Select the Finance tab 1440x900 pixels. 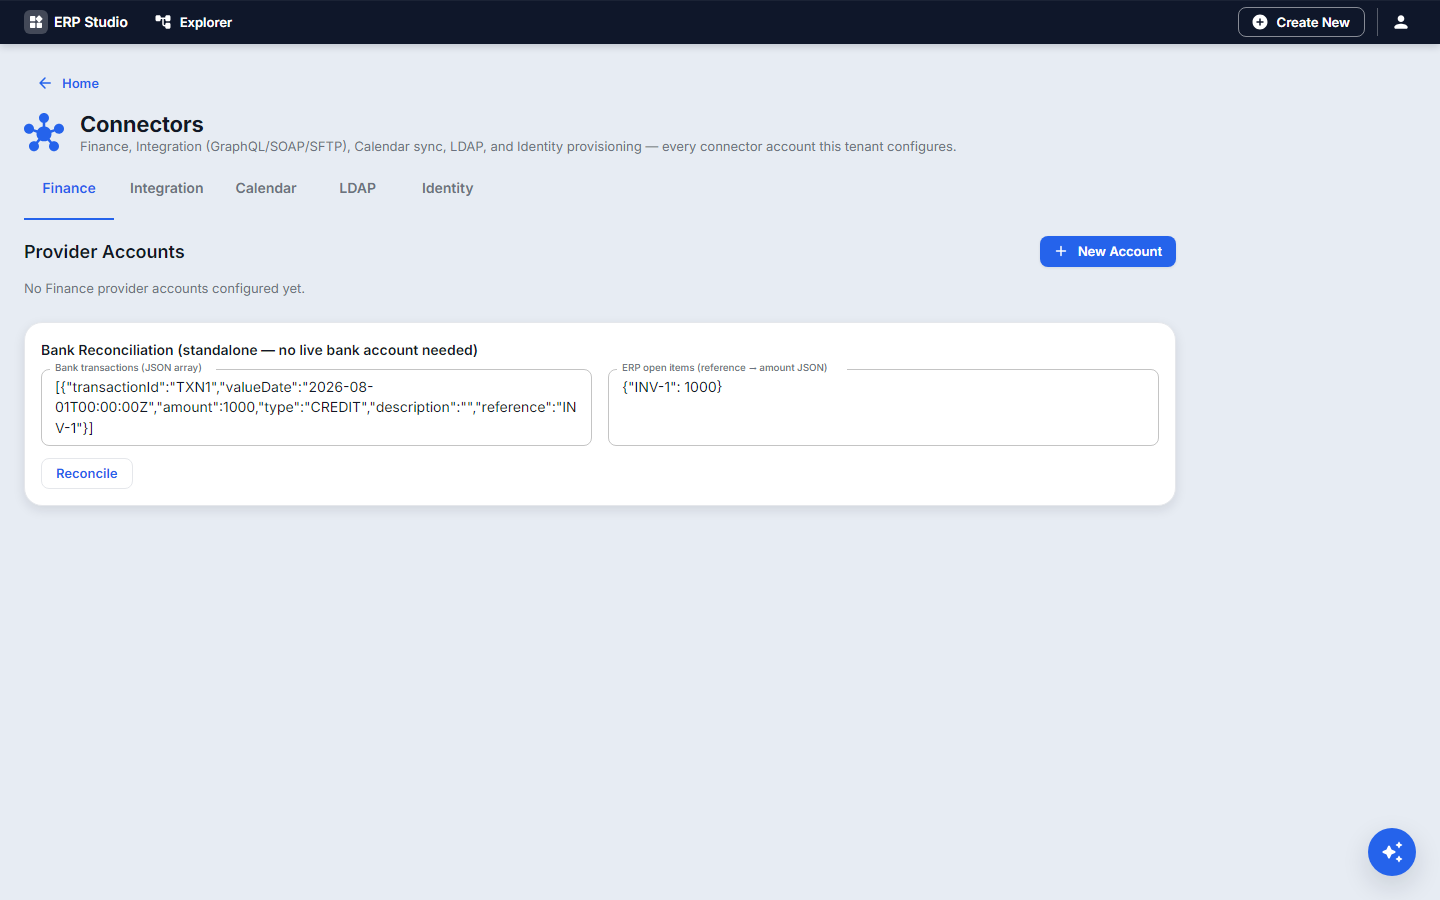tap(69, 188)
